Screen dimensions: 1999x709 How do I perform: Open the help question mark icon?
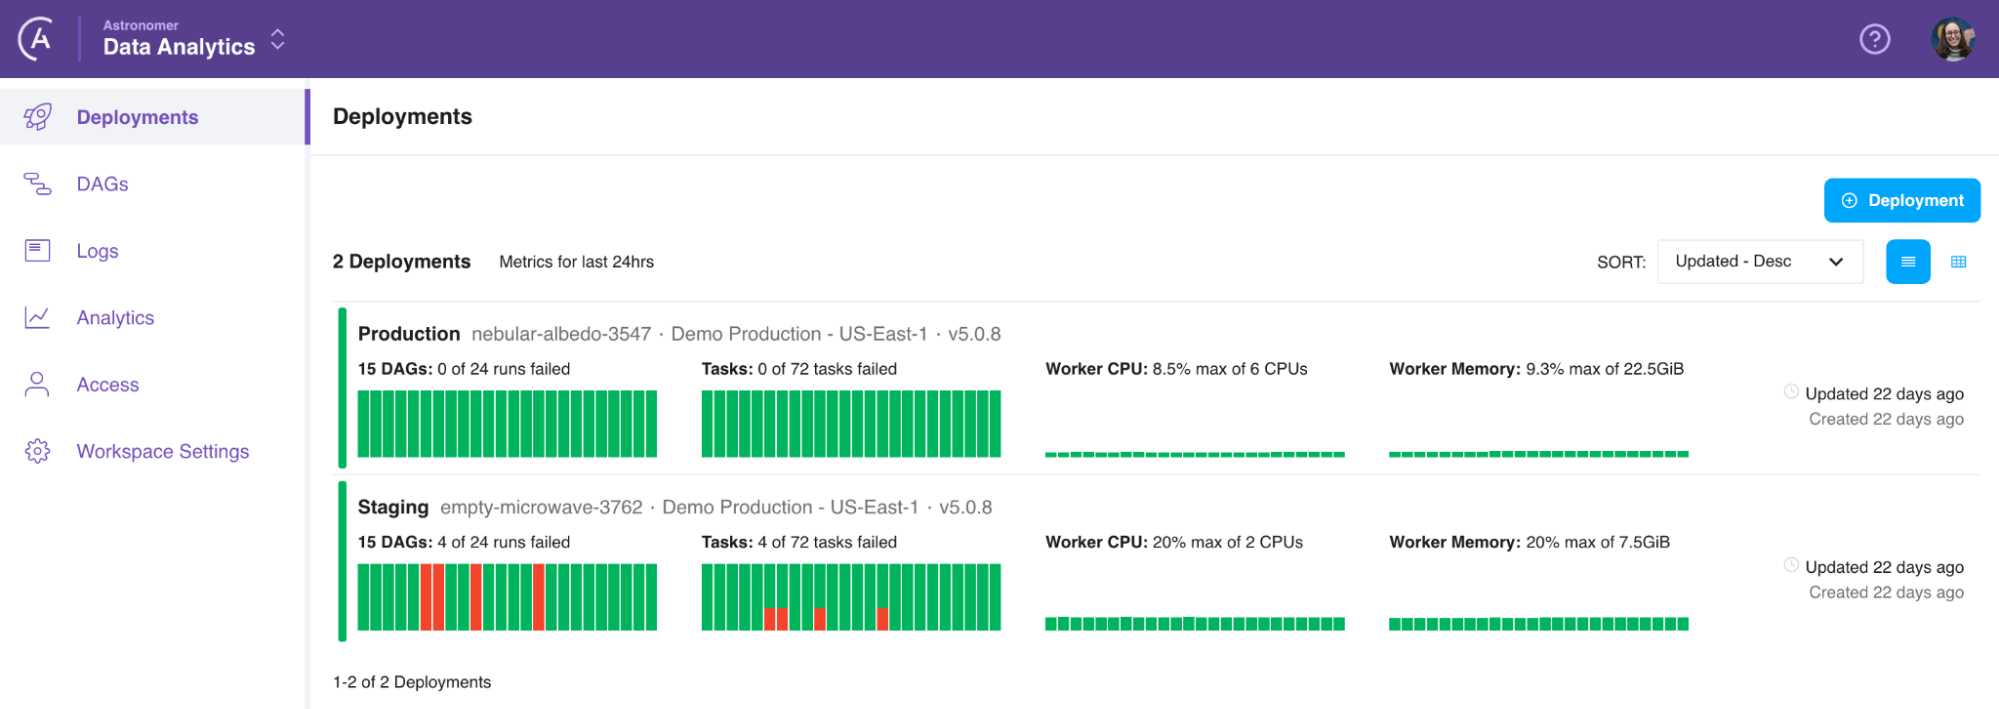tap(1874, 39)
